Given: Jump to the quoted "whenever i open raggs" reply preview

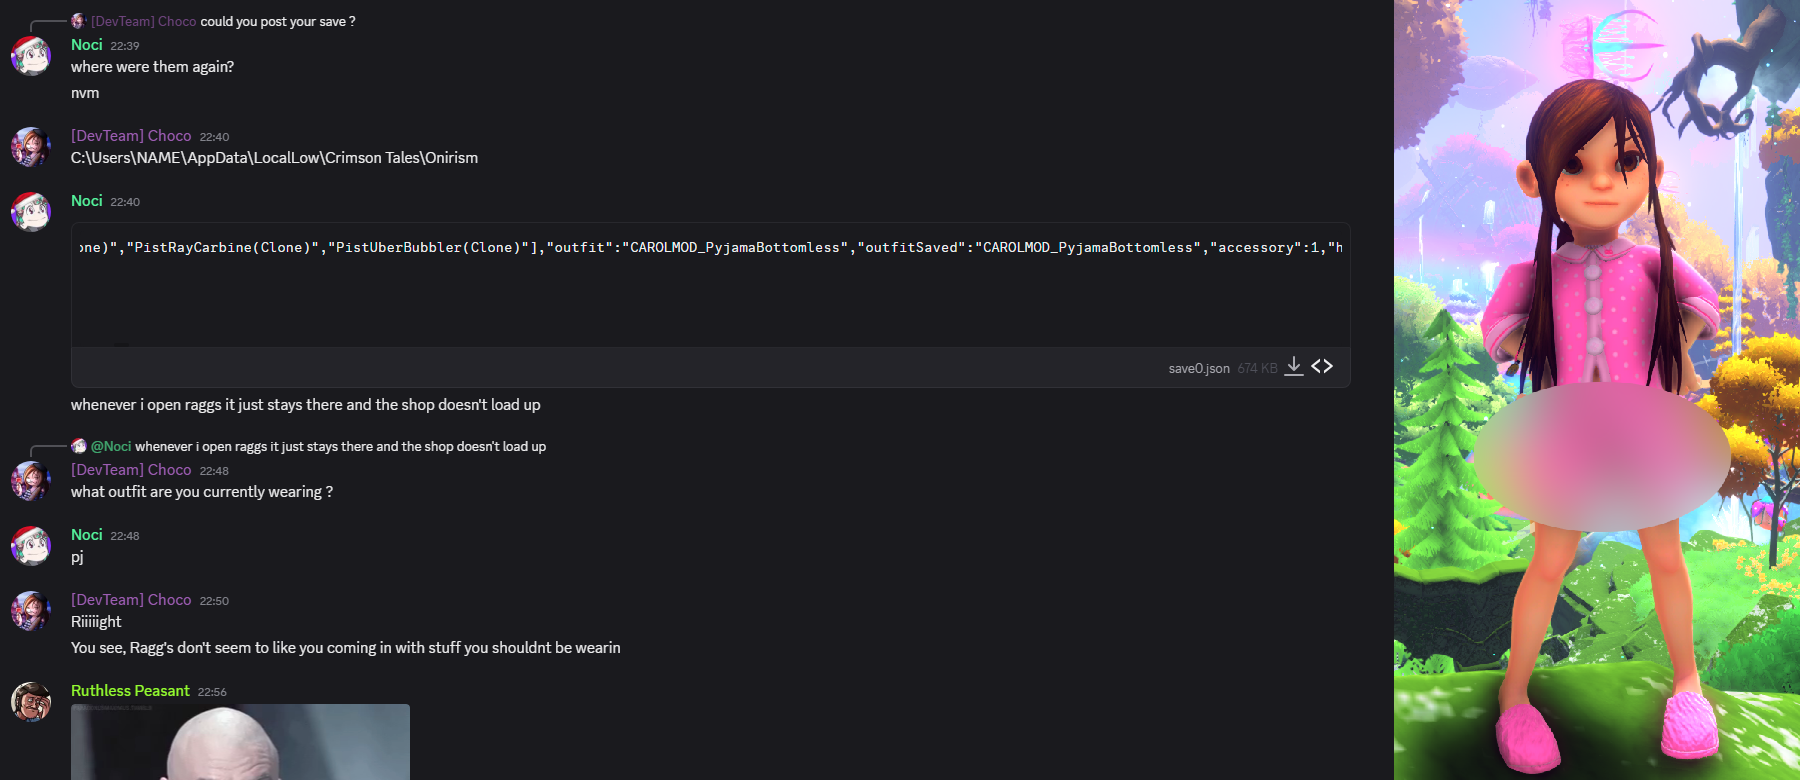Looking at the screenshot, I should (341, 446).
